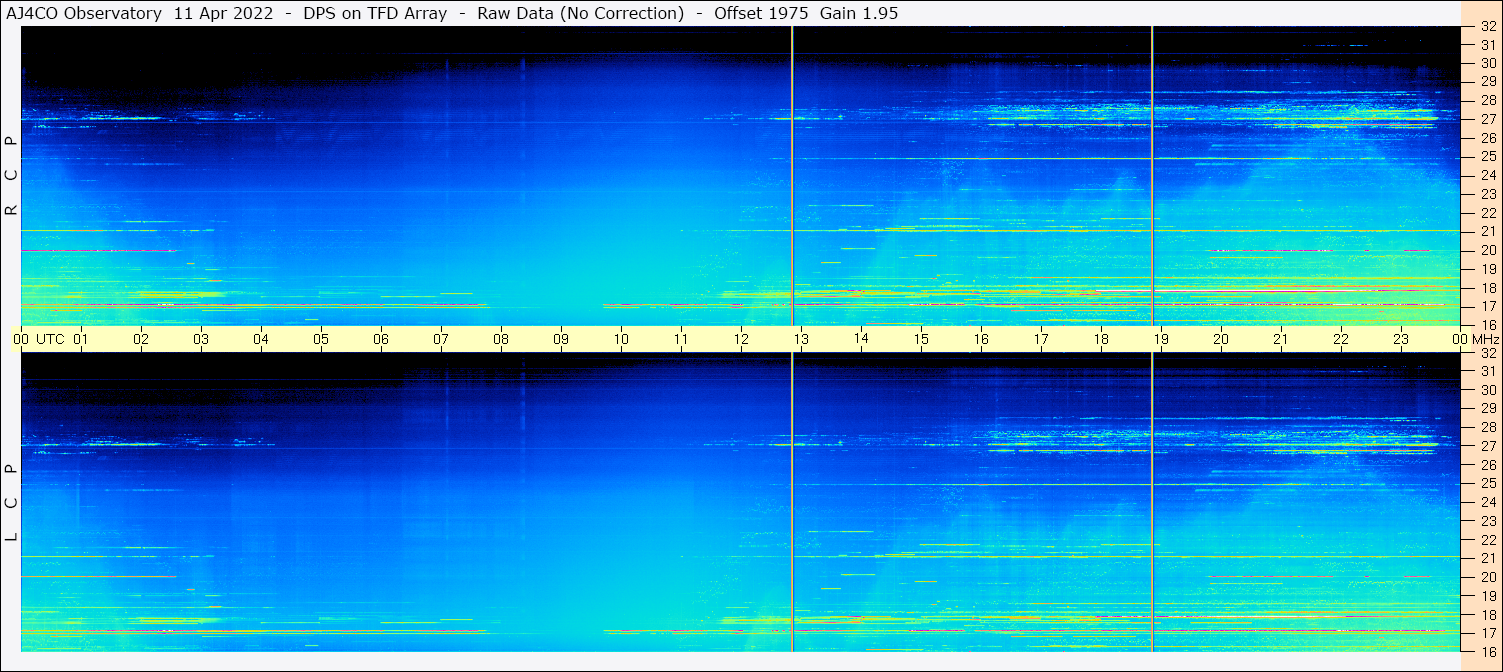Image resolution: width=1503 pixels, height=672 pixels.
Task: Select hour "22" on the UTC time axis
Action: [x=1341, y=339]
